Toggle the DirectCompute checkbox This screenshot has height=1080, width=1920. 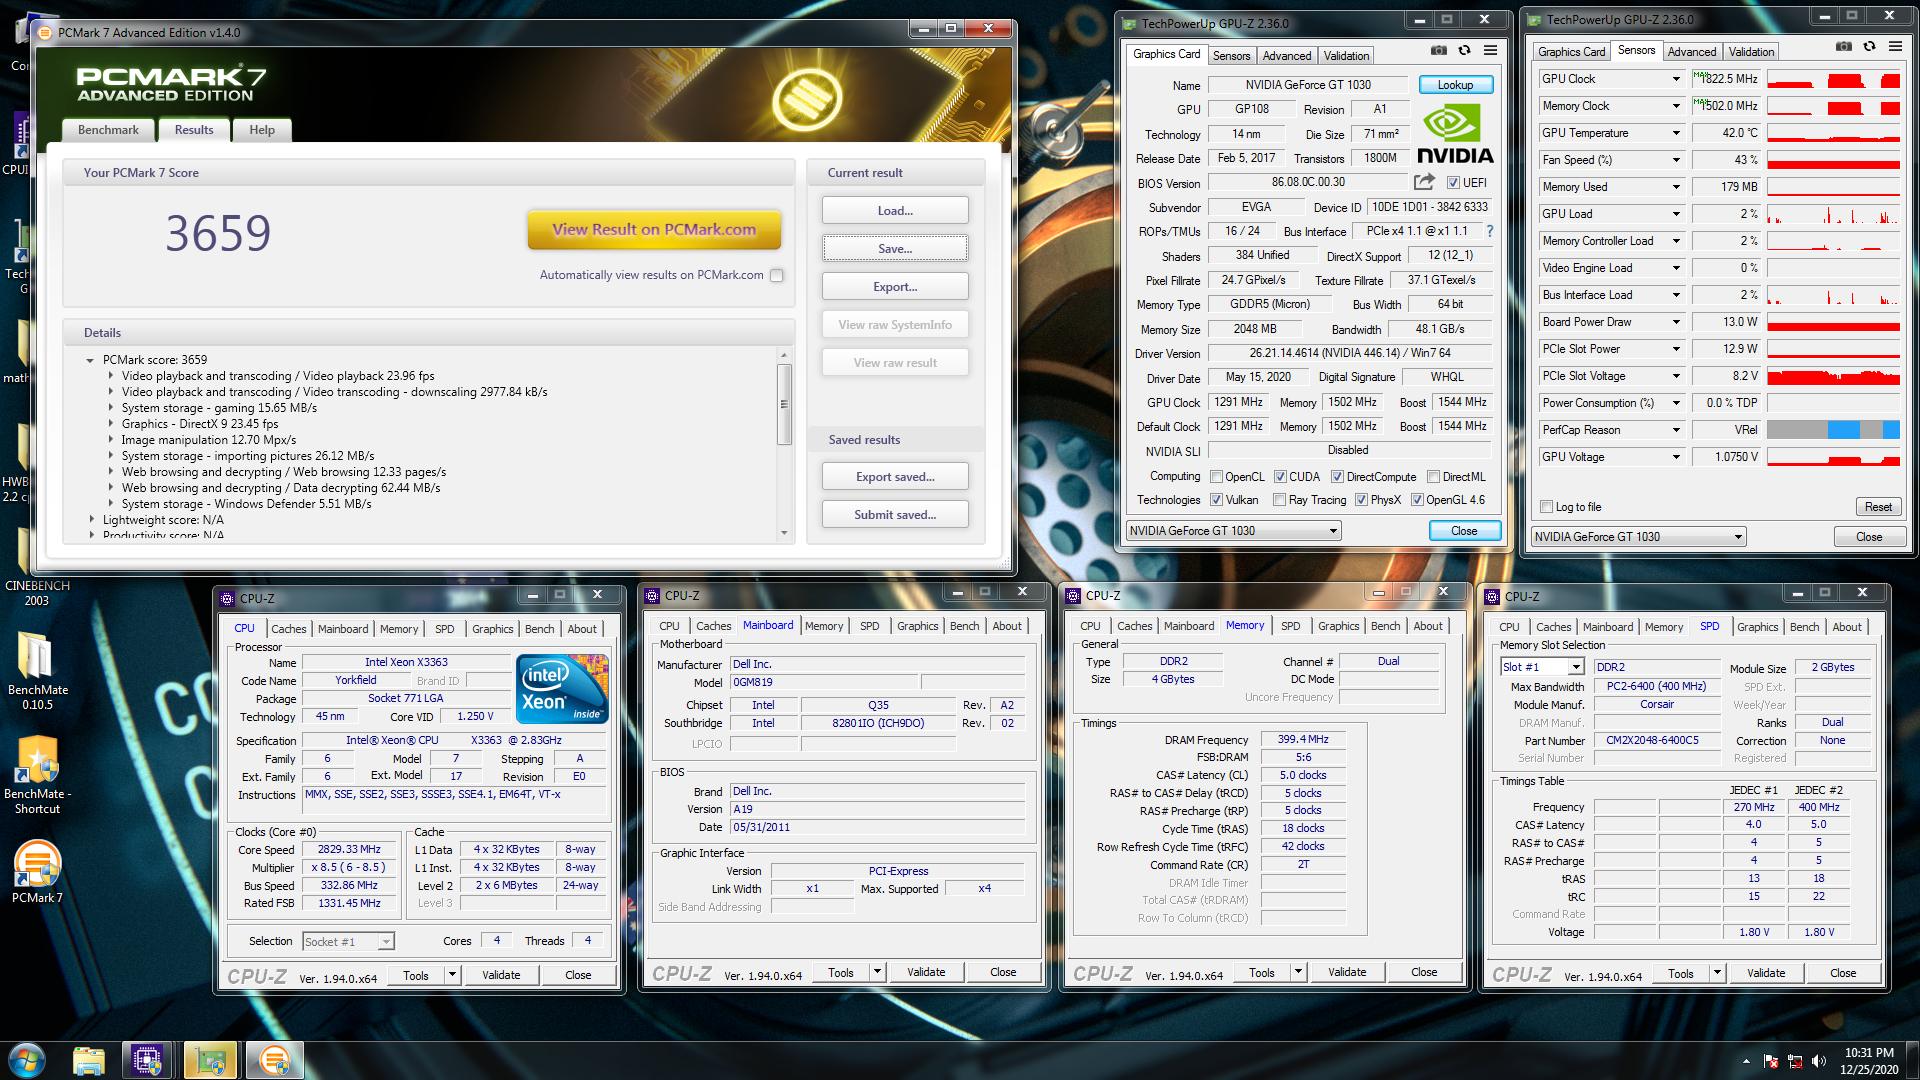[x=1337, y=477]
